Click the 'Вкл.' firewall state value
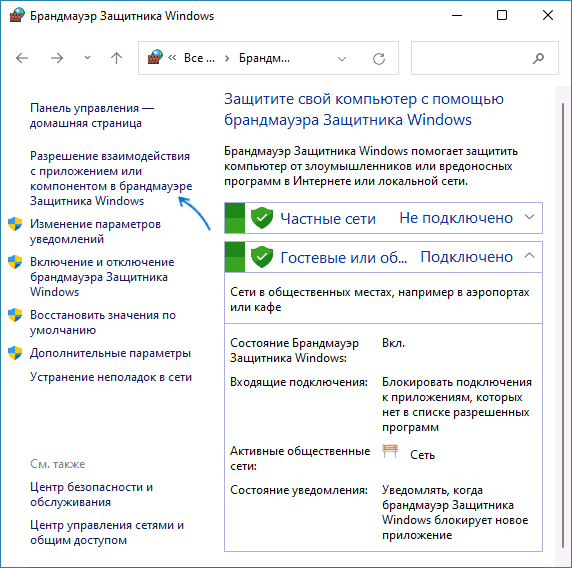 point(393,343)
